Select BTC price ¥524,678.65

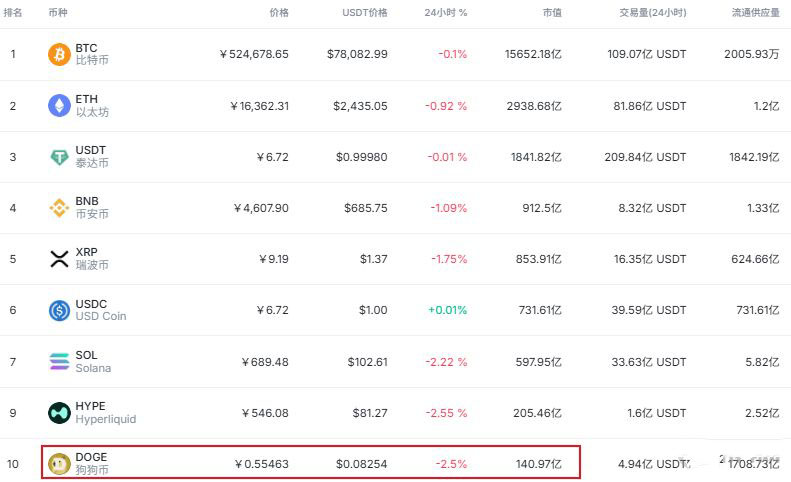tap(254, 54)
